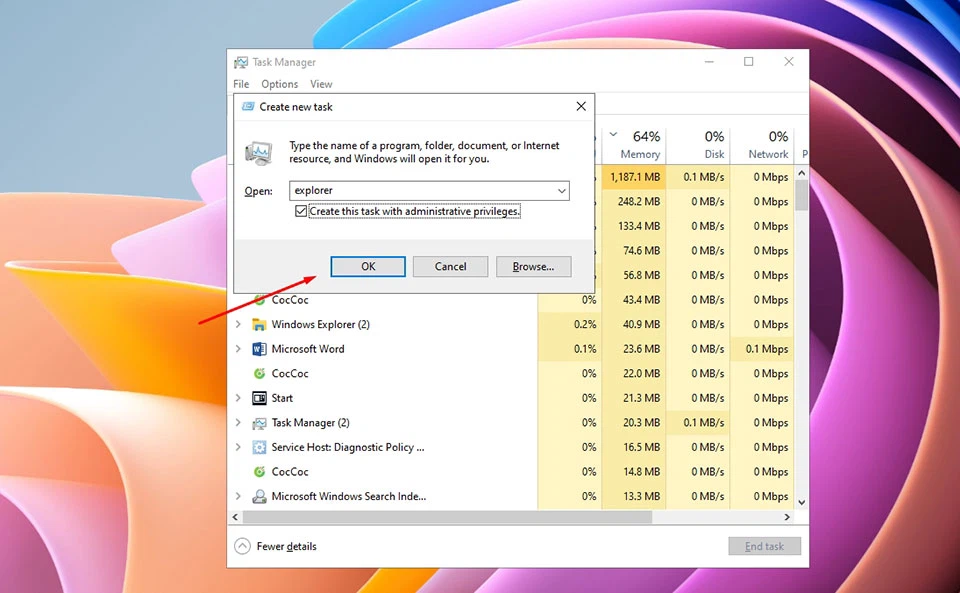Image resolution: width=960 pixels, height=593 pixels.
Task: Click the Task Manager title bar icon
Action: click(x=241, y=62)
